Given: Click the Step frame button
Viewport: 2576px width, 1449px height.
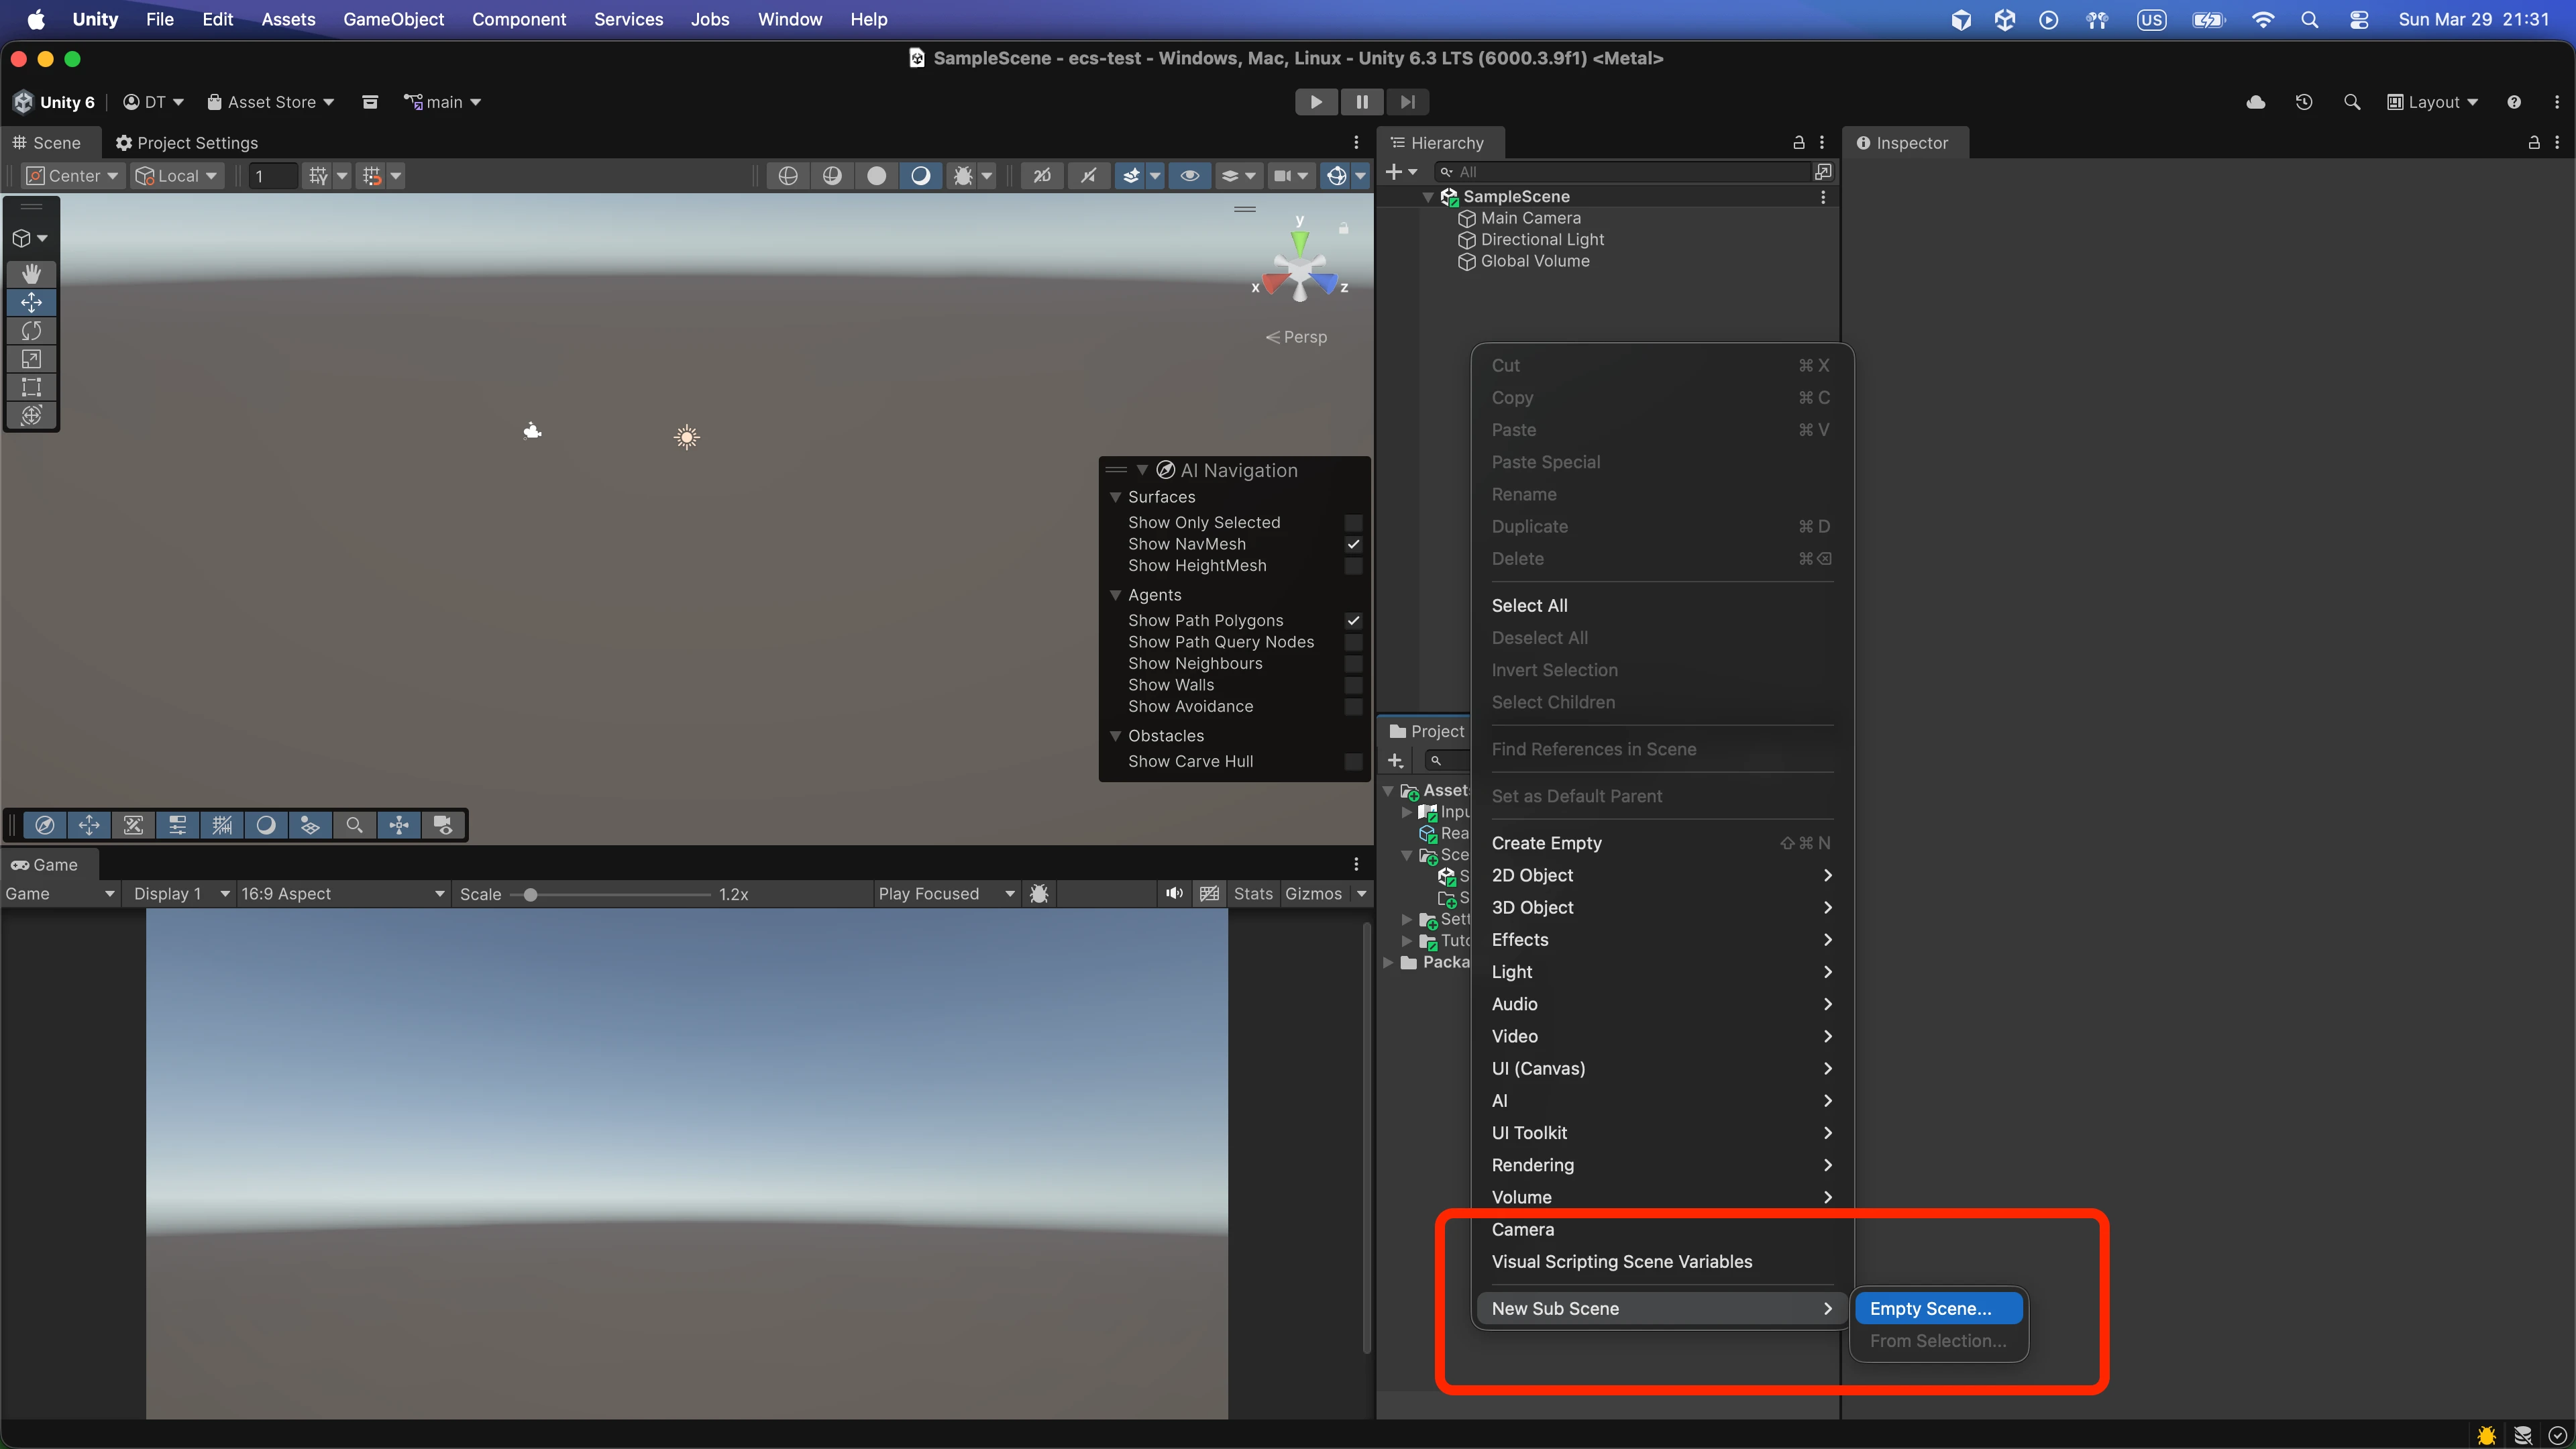Looking at the screenshot, I should [1407, 102].
